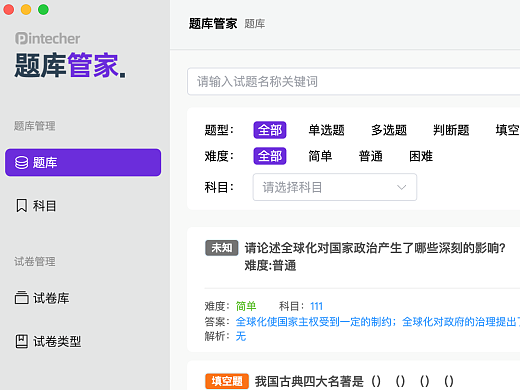520x390 pixels.
Task: Click the green 简单 difficulty value
Action: coord(246,306)
